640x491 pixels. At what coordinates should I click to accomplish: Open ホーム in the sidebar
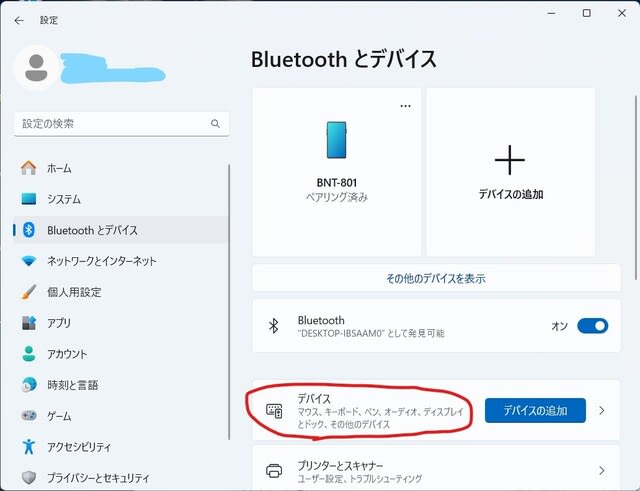tap(121, 168)
